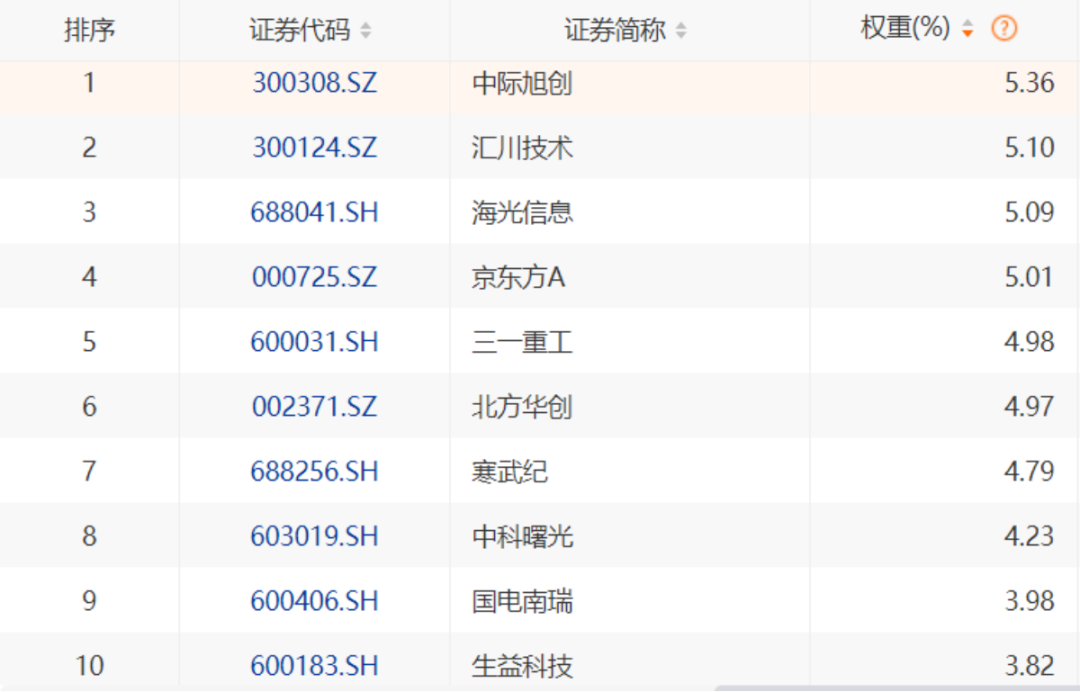Open stock code 000725.SZ

click(x=315, y=277)
